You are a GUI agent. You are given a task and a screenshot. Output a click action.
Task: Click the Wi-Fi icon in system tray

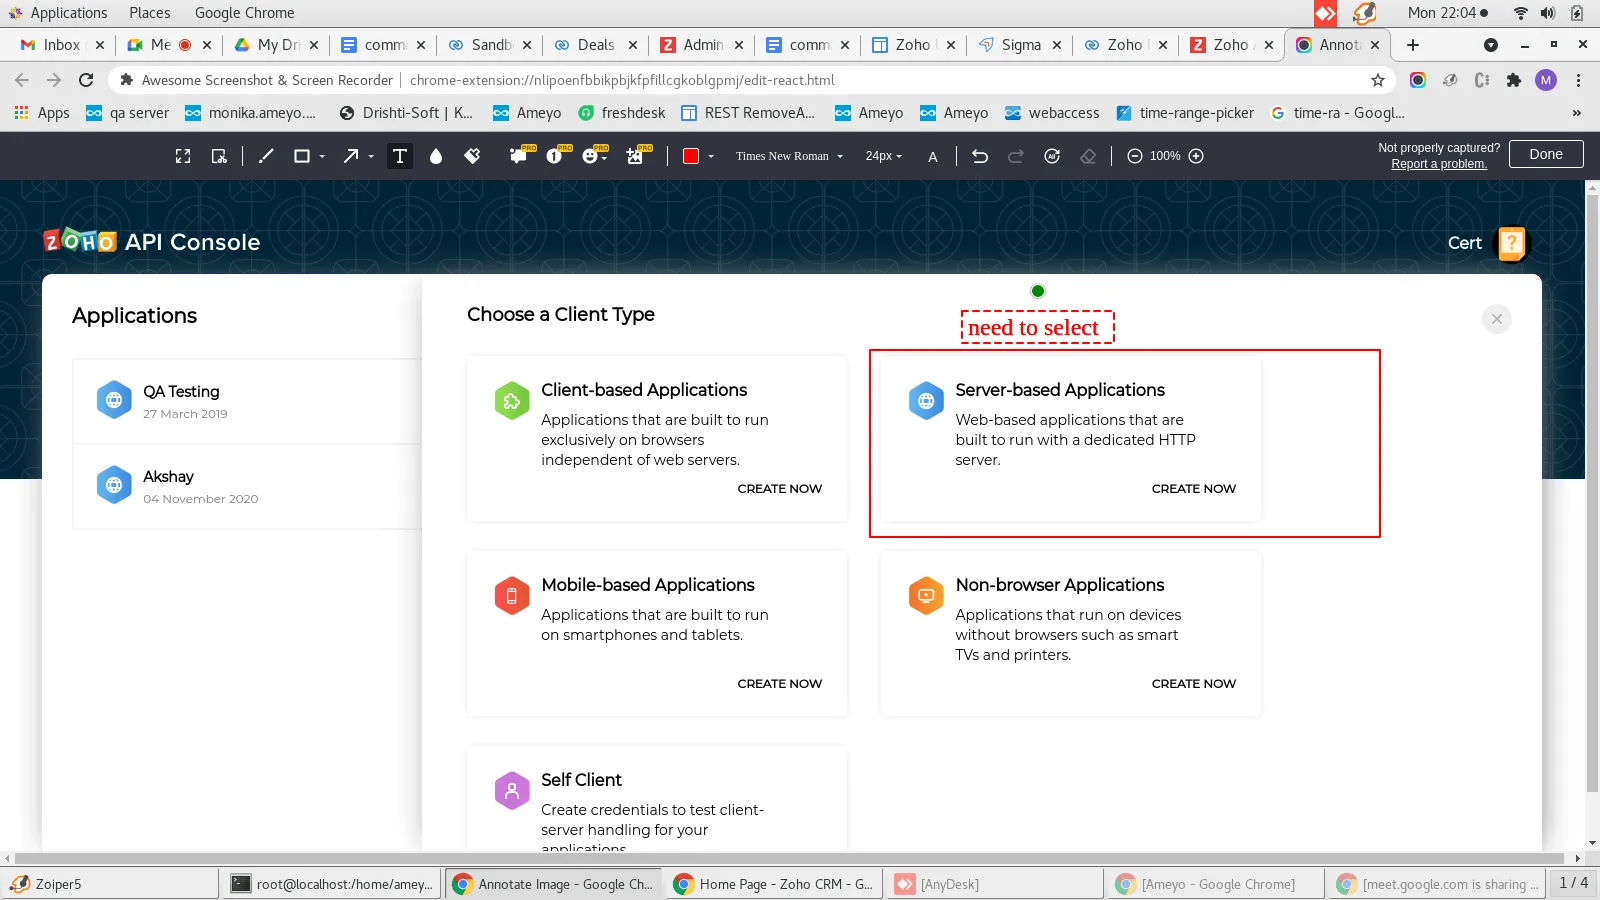click(1521, 13)
